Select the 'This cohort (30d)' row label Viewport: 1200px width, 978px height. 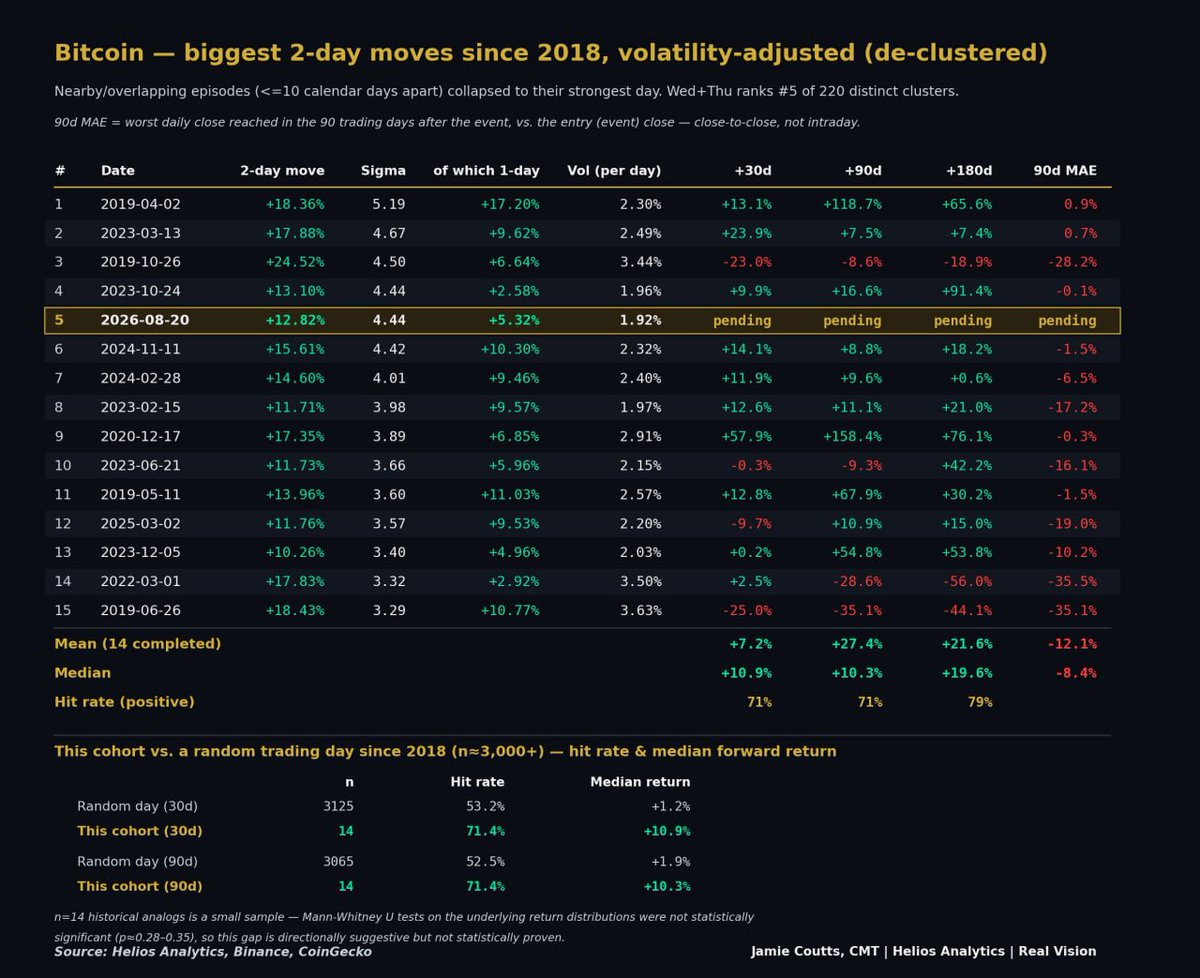[x=139, y=831]
